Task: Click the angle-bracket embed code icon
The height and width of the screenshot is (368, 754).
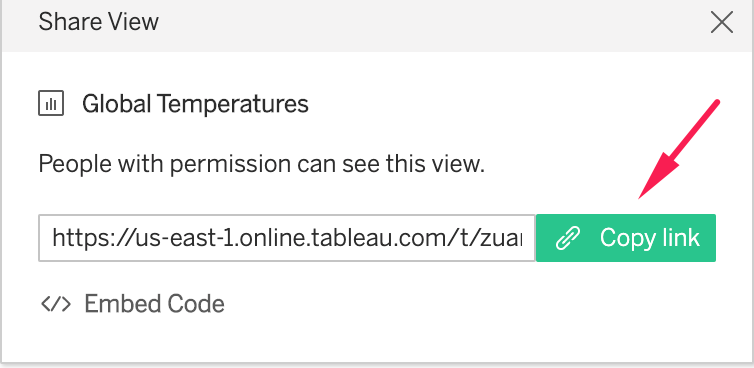Action: 56,304
